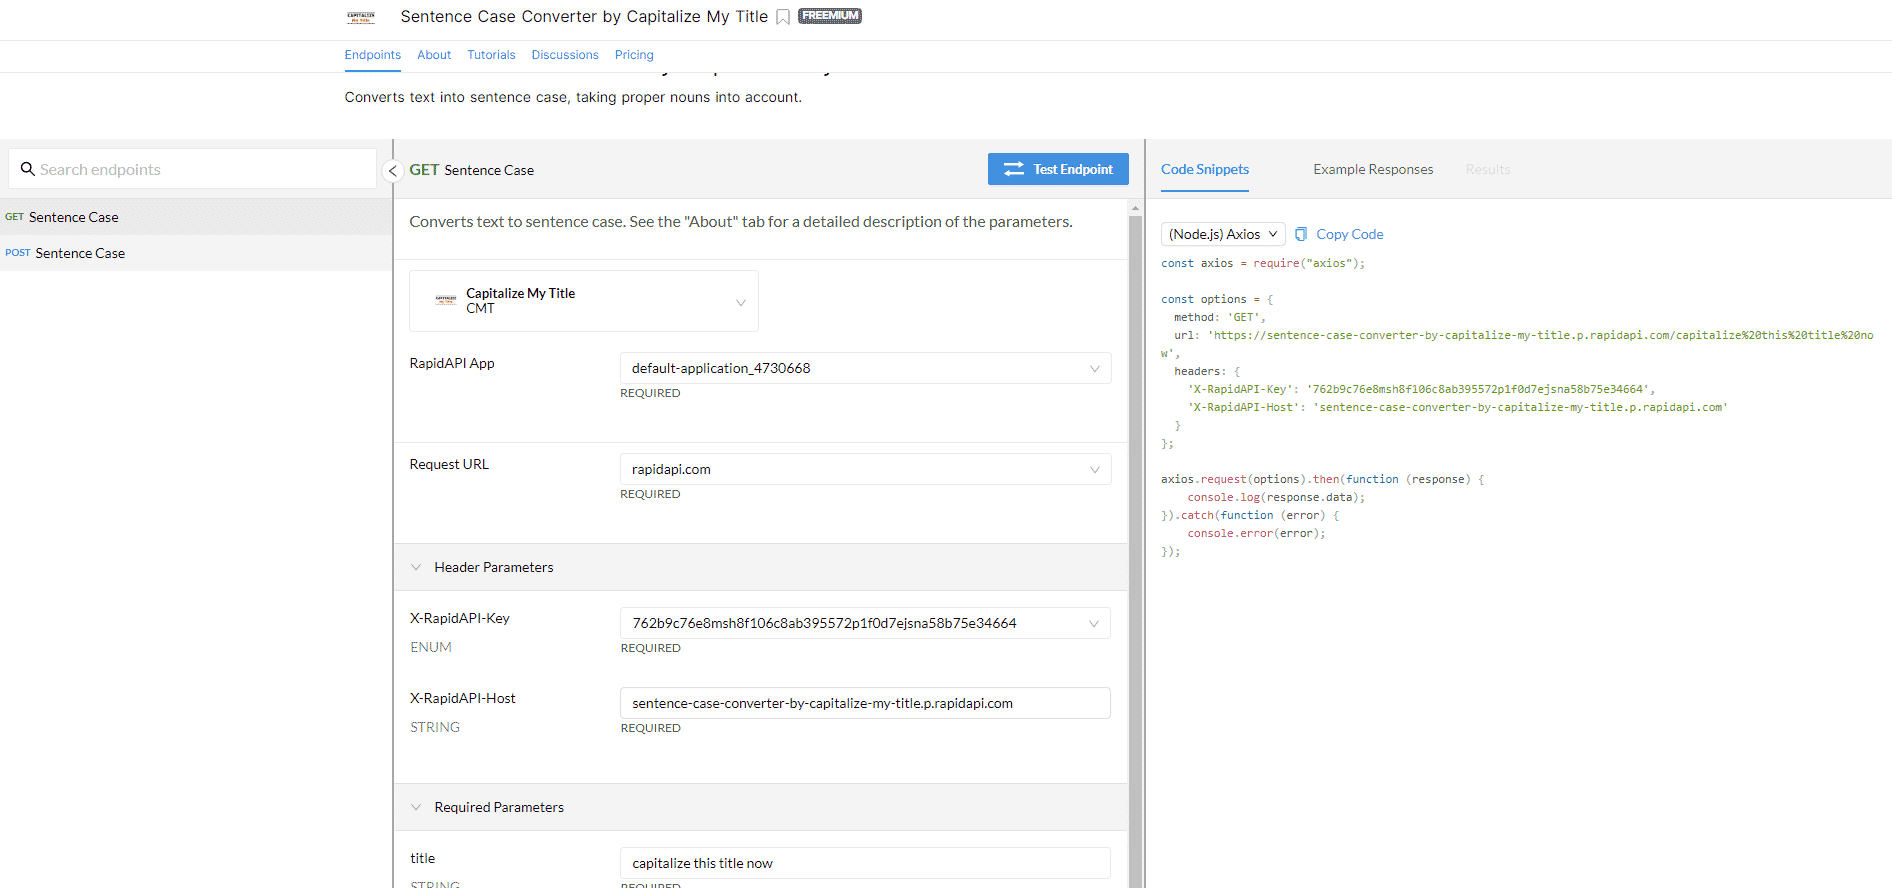
Task: Click the ENUM type label
Action: coord(431,647)
